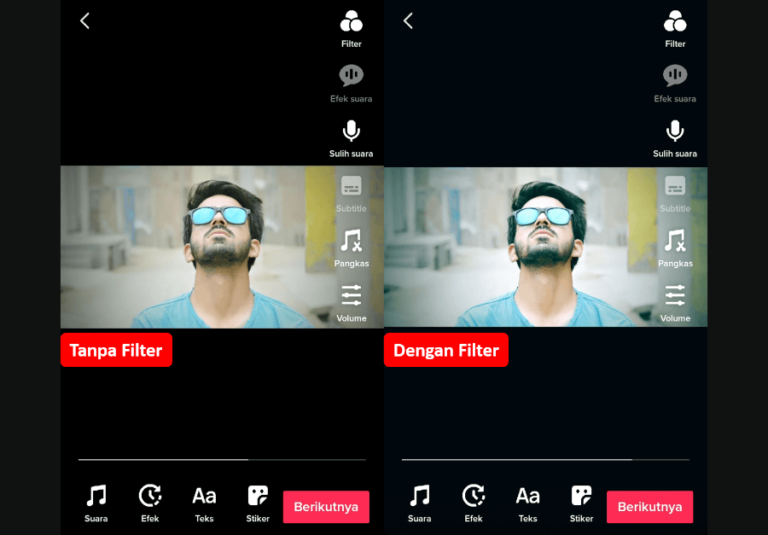Go back using right screen's back arrow
The height and width of the screenshot is (535, 768).
[x=408, y=21]
